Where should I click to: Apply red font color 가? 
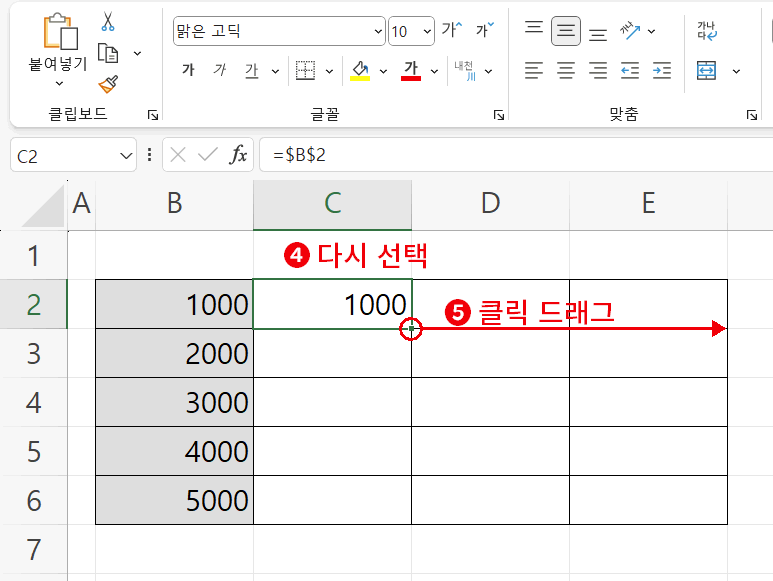pos(411,70)
